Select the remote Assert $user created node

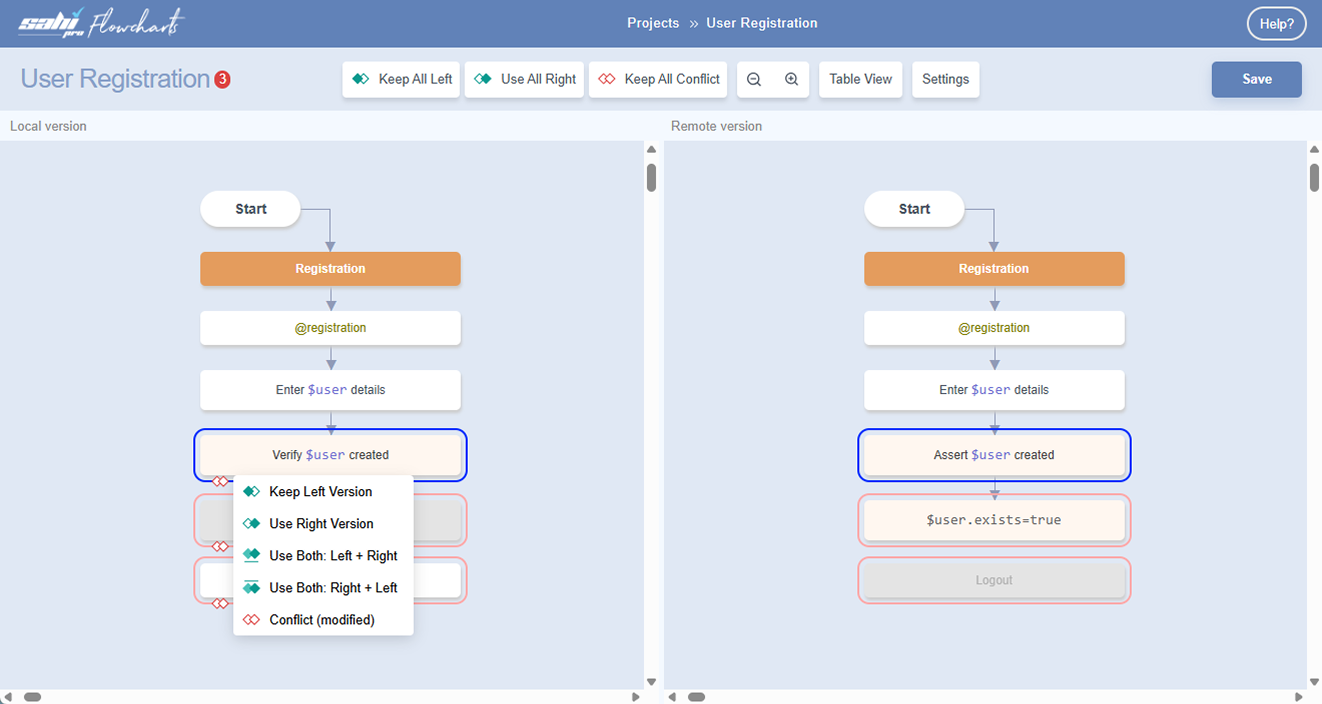pyautogui.click(x=993, y=455)
